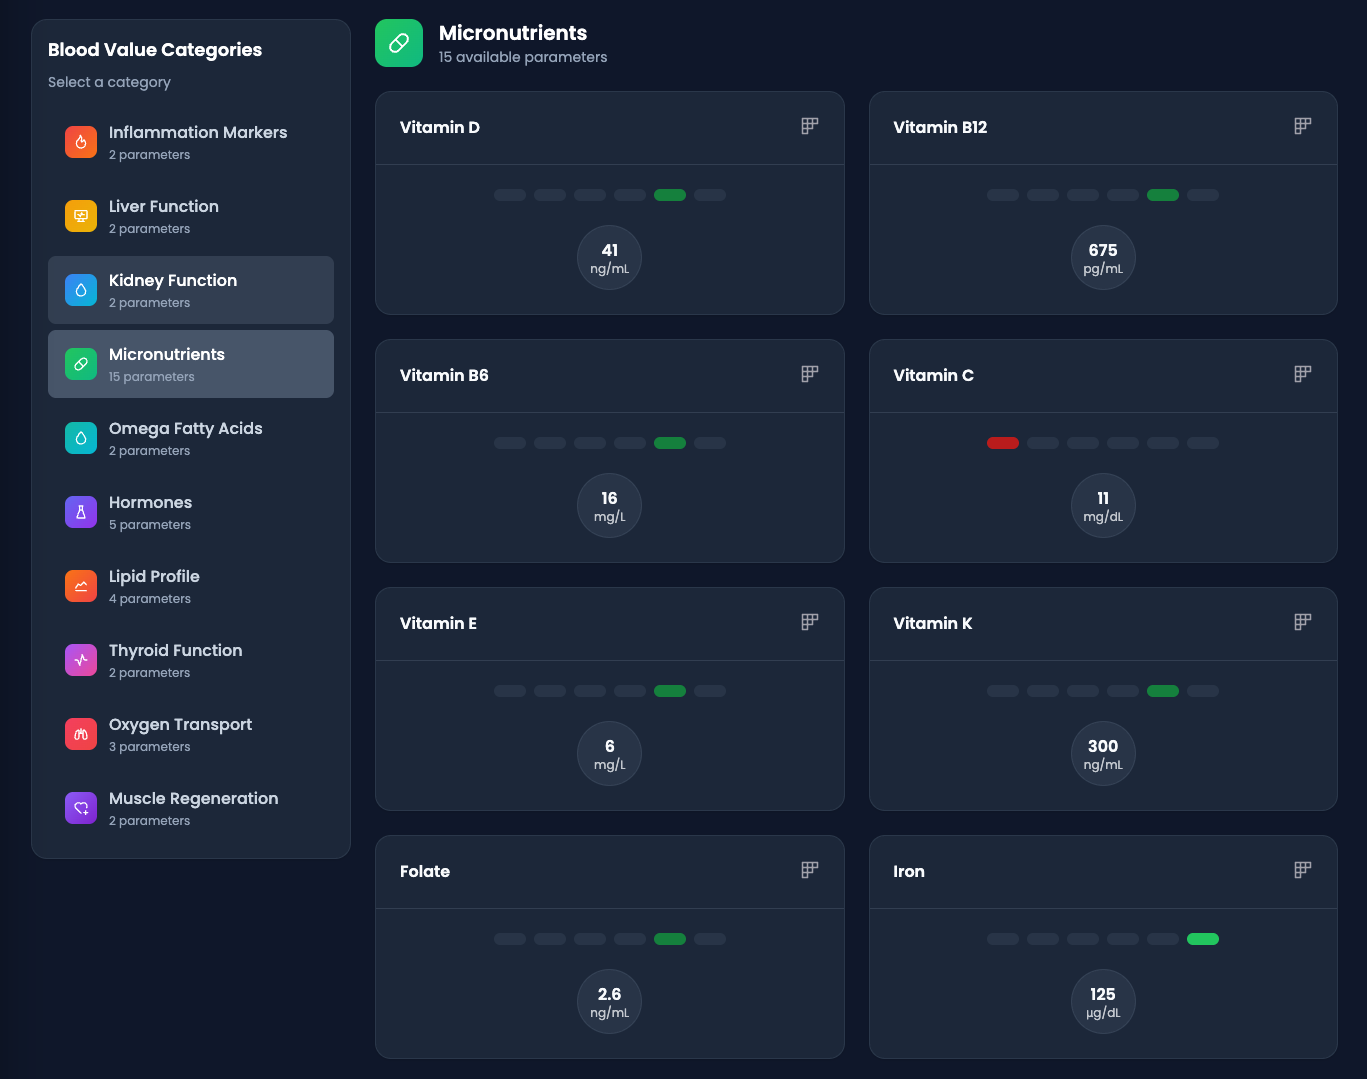Click the Oxygen Transport lungs icon
The height and width of the screenshot is (1079, 1367).
click(x=81, y=734)
